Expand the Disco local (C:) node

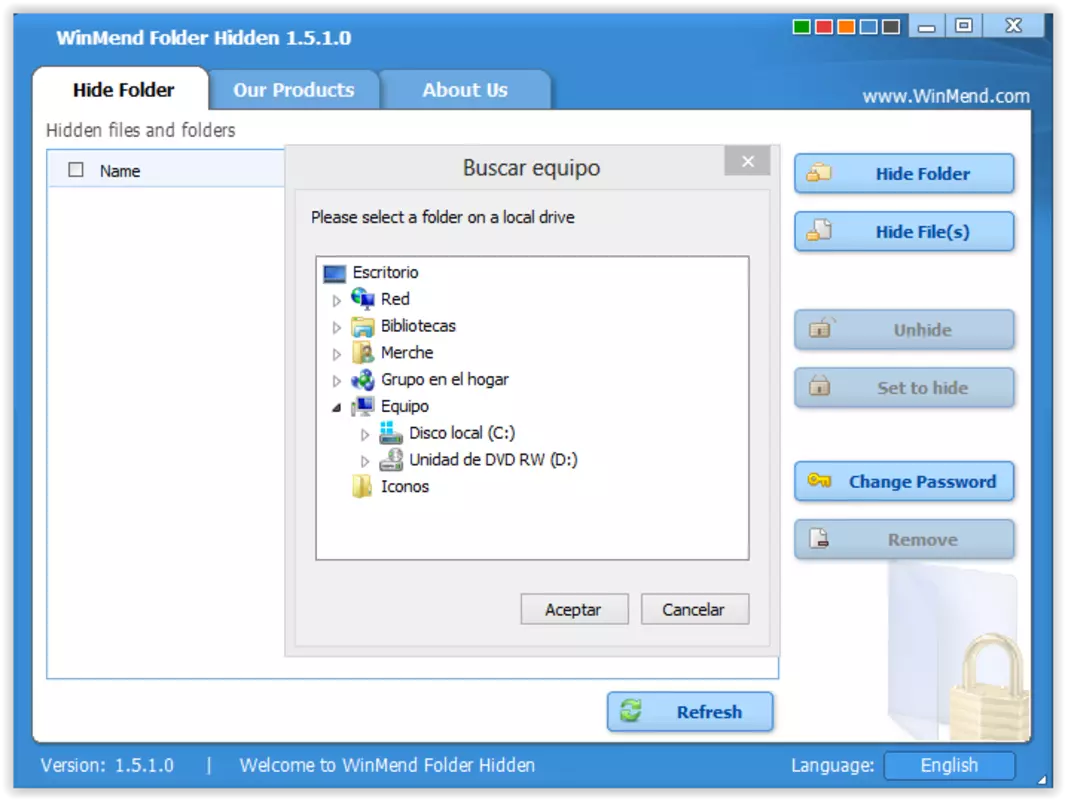[x=365, y=435]
